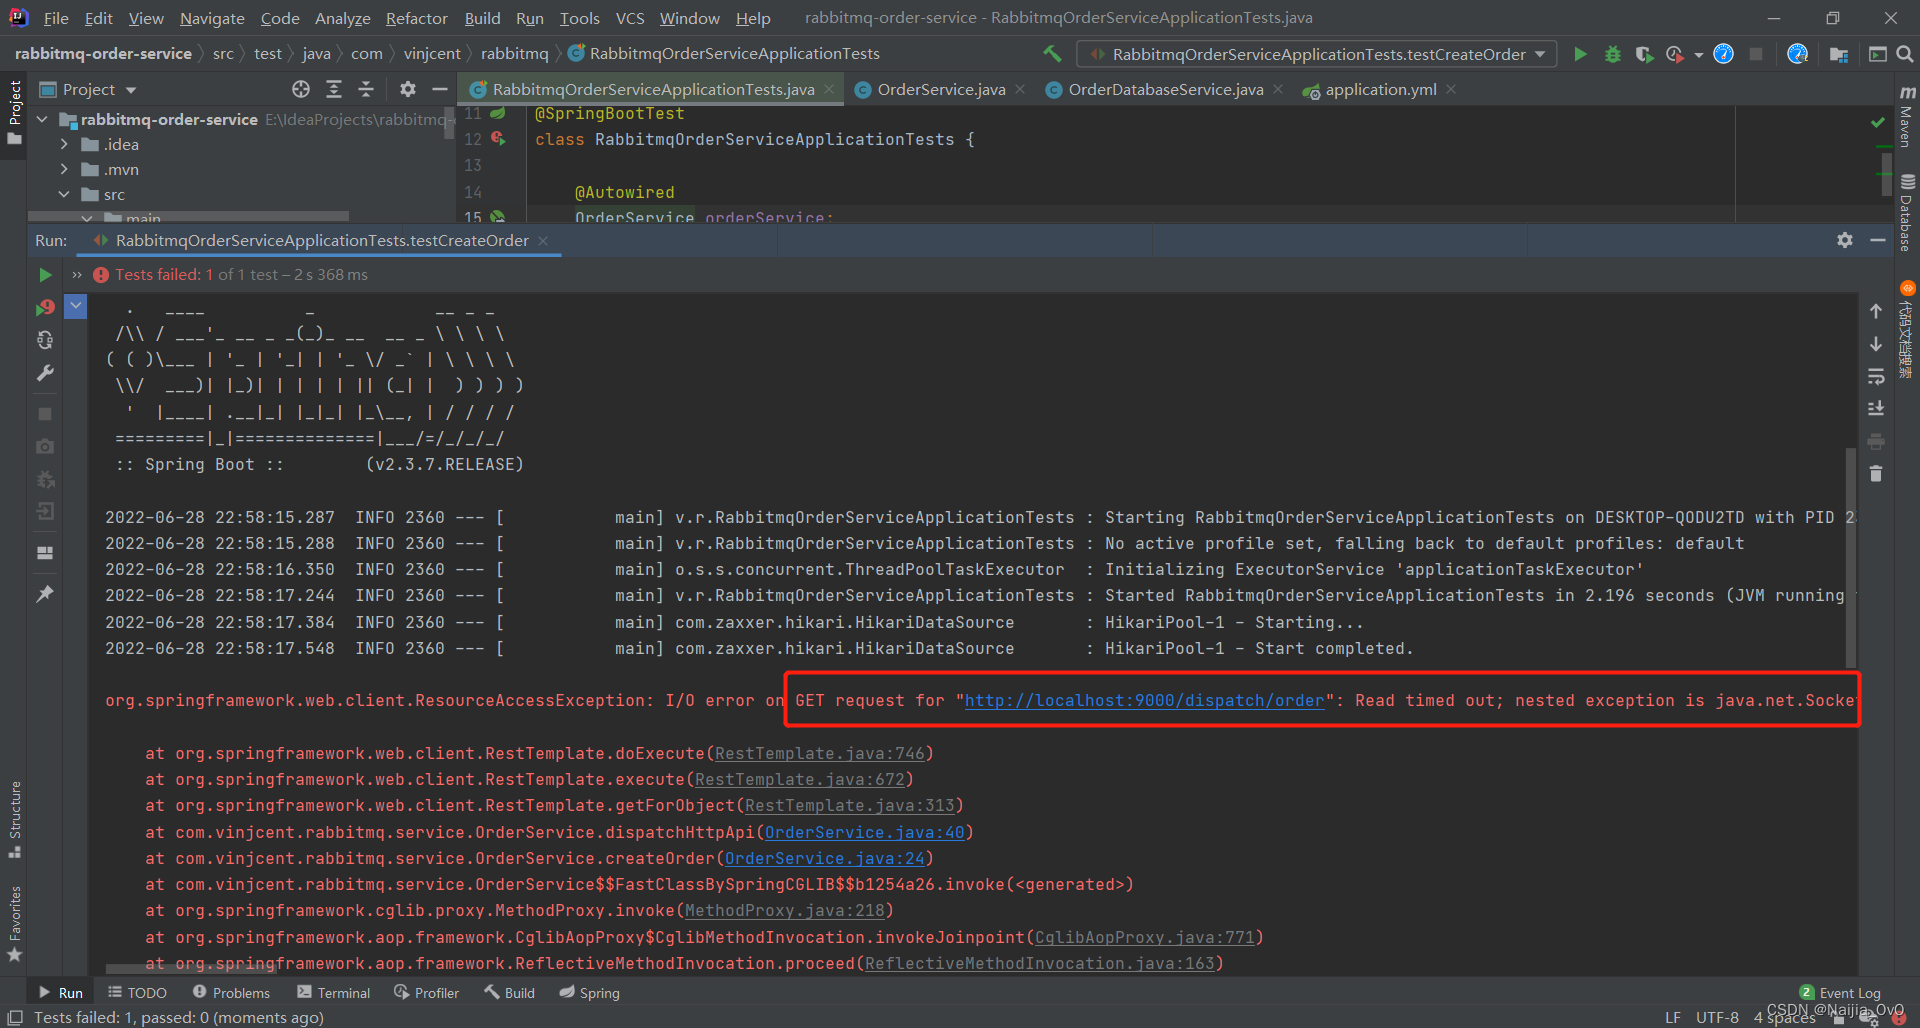The height and width of the screenshot is (1028, 1920).
Task: Select opened file locate target icon in Project
Action: pos(301,90)
